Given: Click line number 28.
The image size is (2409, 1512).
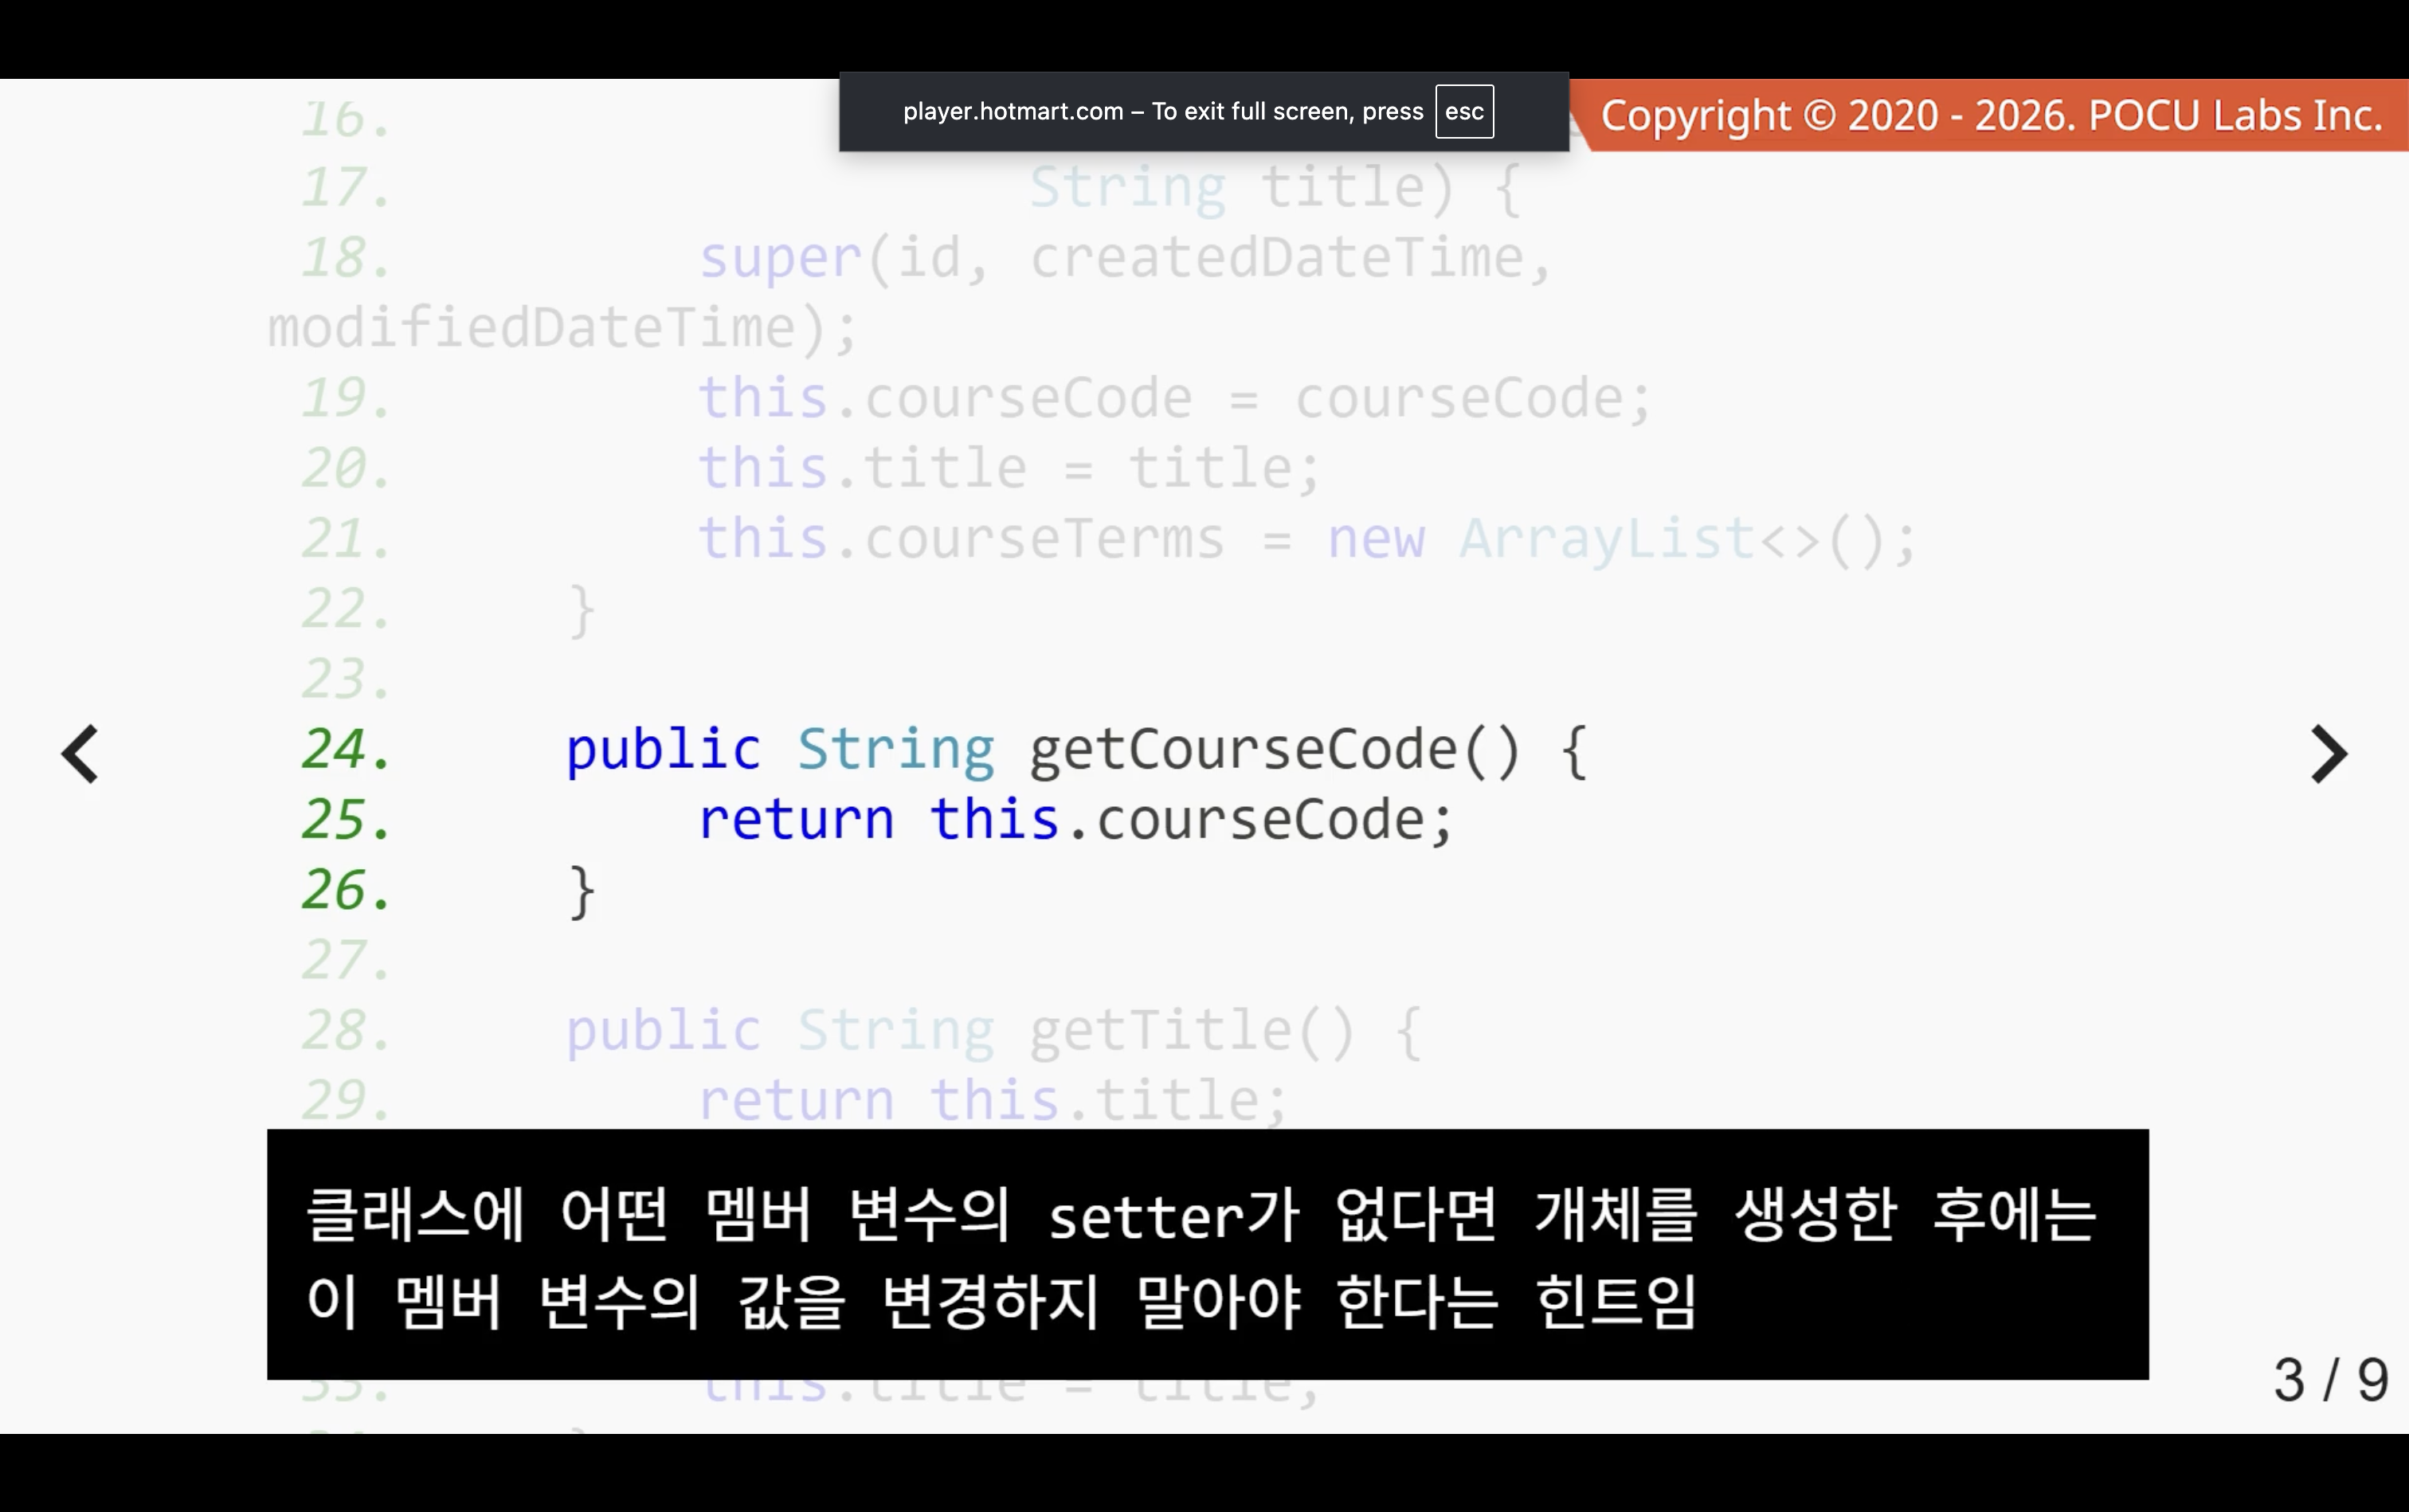Looking at the screenshot, I should tap(345, 1031).
